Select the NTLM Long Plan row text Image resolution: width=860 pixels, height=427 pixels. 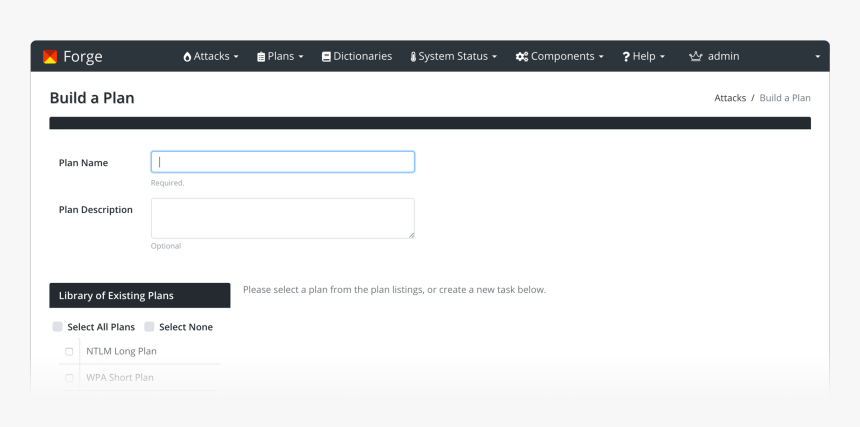(x=121, y=351)
